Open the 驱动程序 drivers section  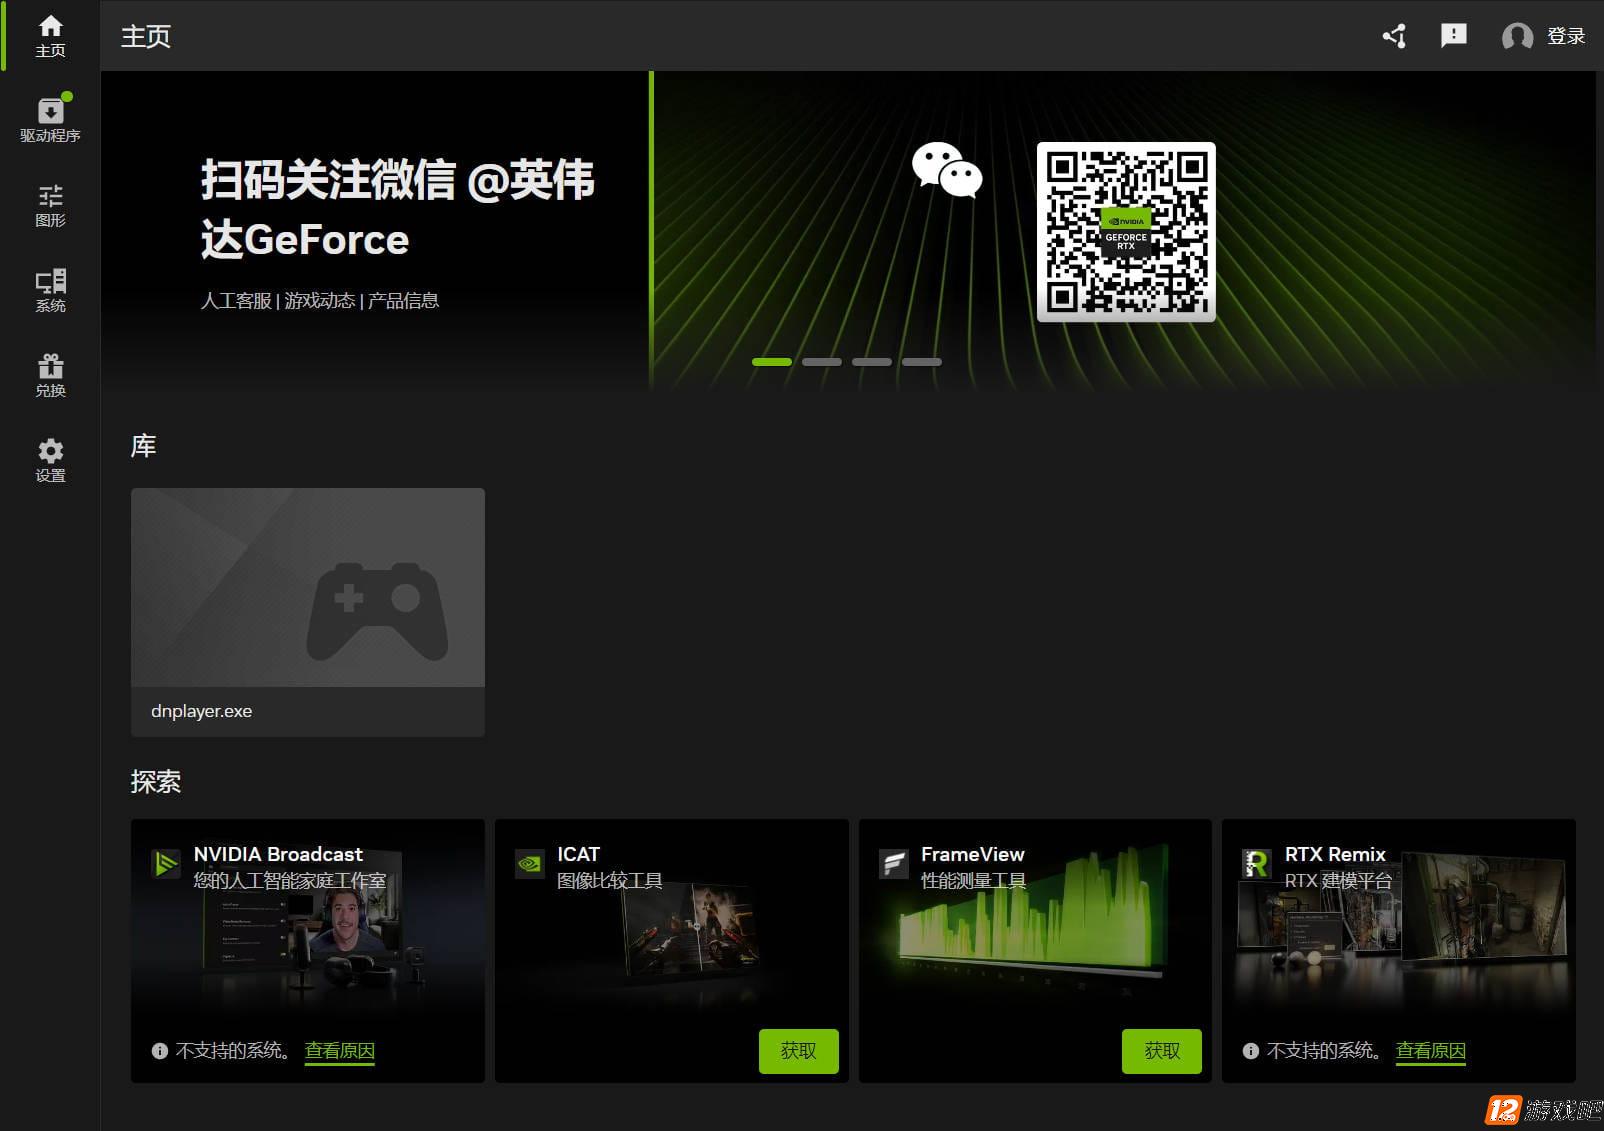point(50,120)
